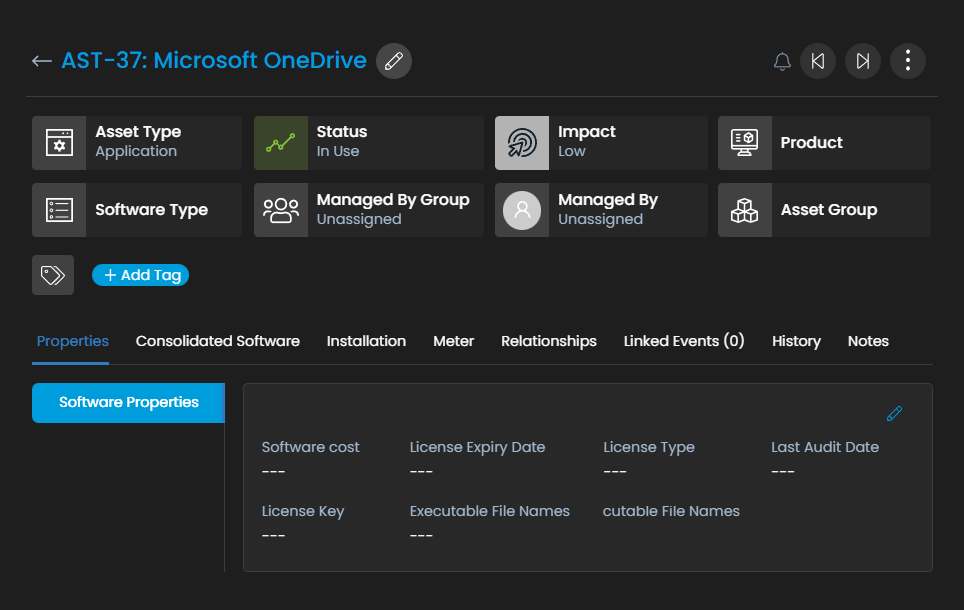964x610 pixels.
Task: Click the value under License Type
Action: coord(615,472)
